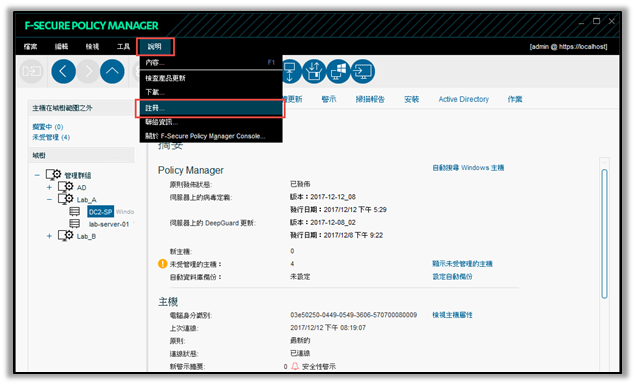Select the Lab_B tree label
635x385 pixels.
[86, 236]
